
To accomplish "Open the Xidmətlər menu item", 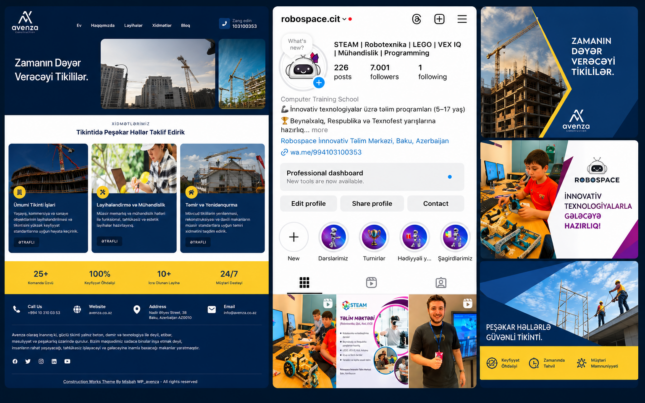I will [162, 25].
